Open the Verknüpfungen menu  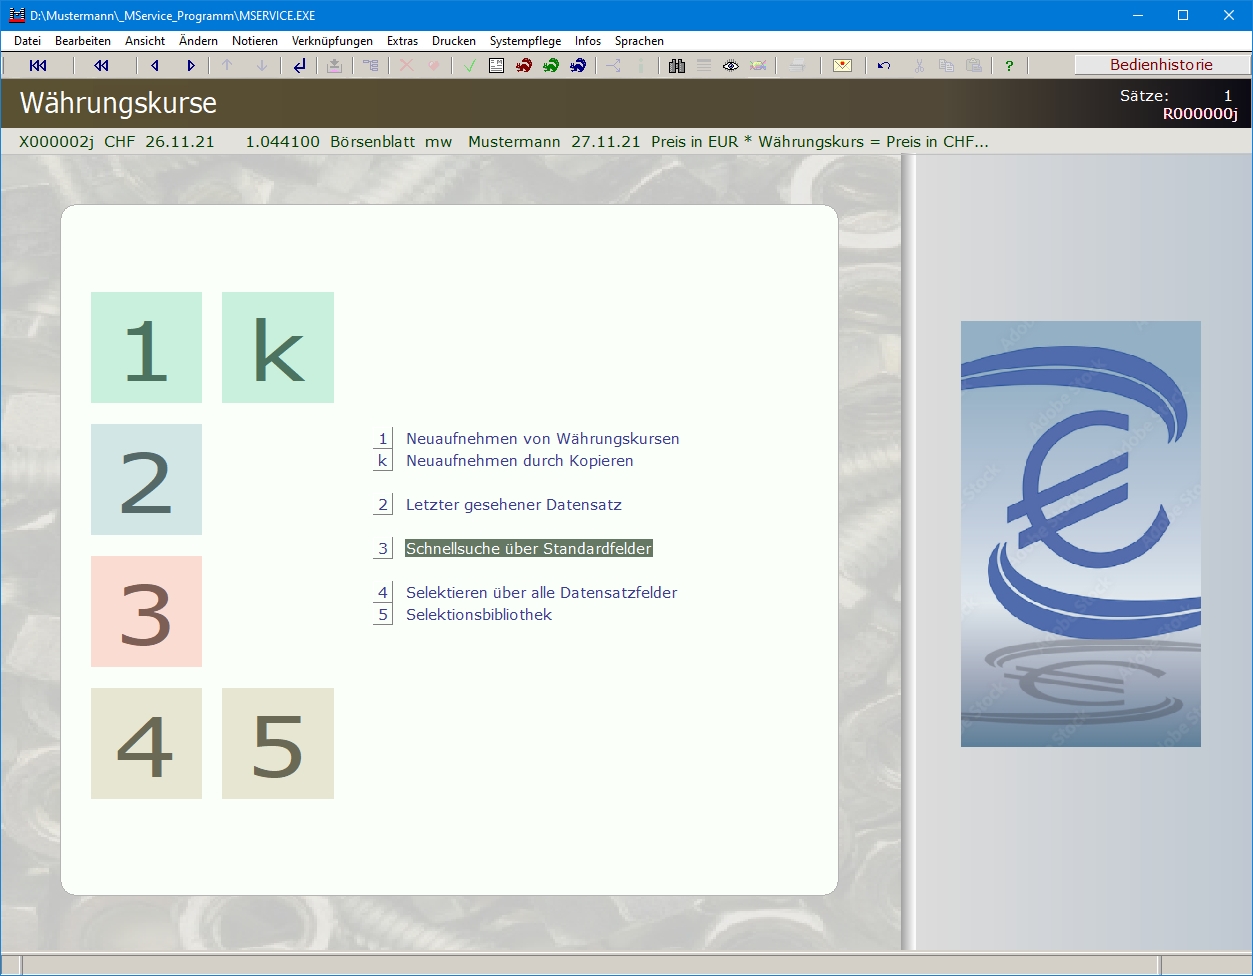coord(332,41)
